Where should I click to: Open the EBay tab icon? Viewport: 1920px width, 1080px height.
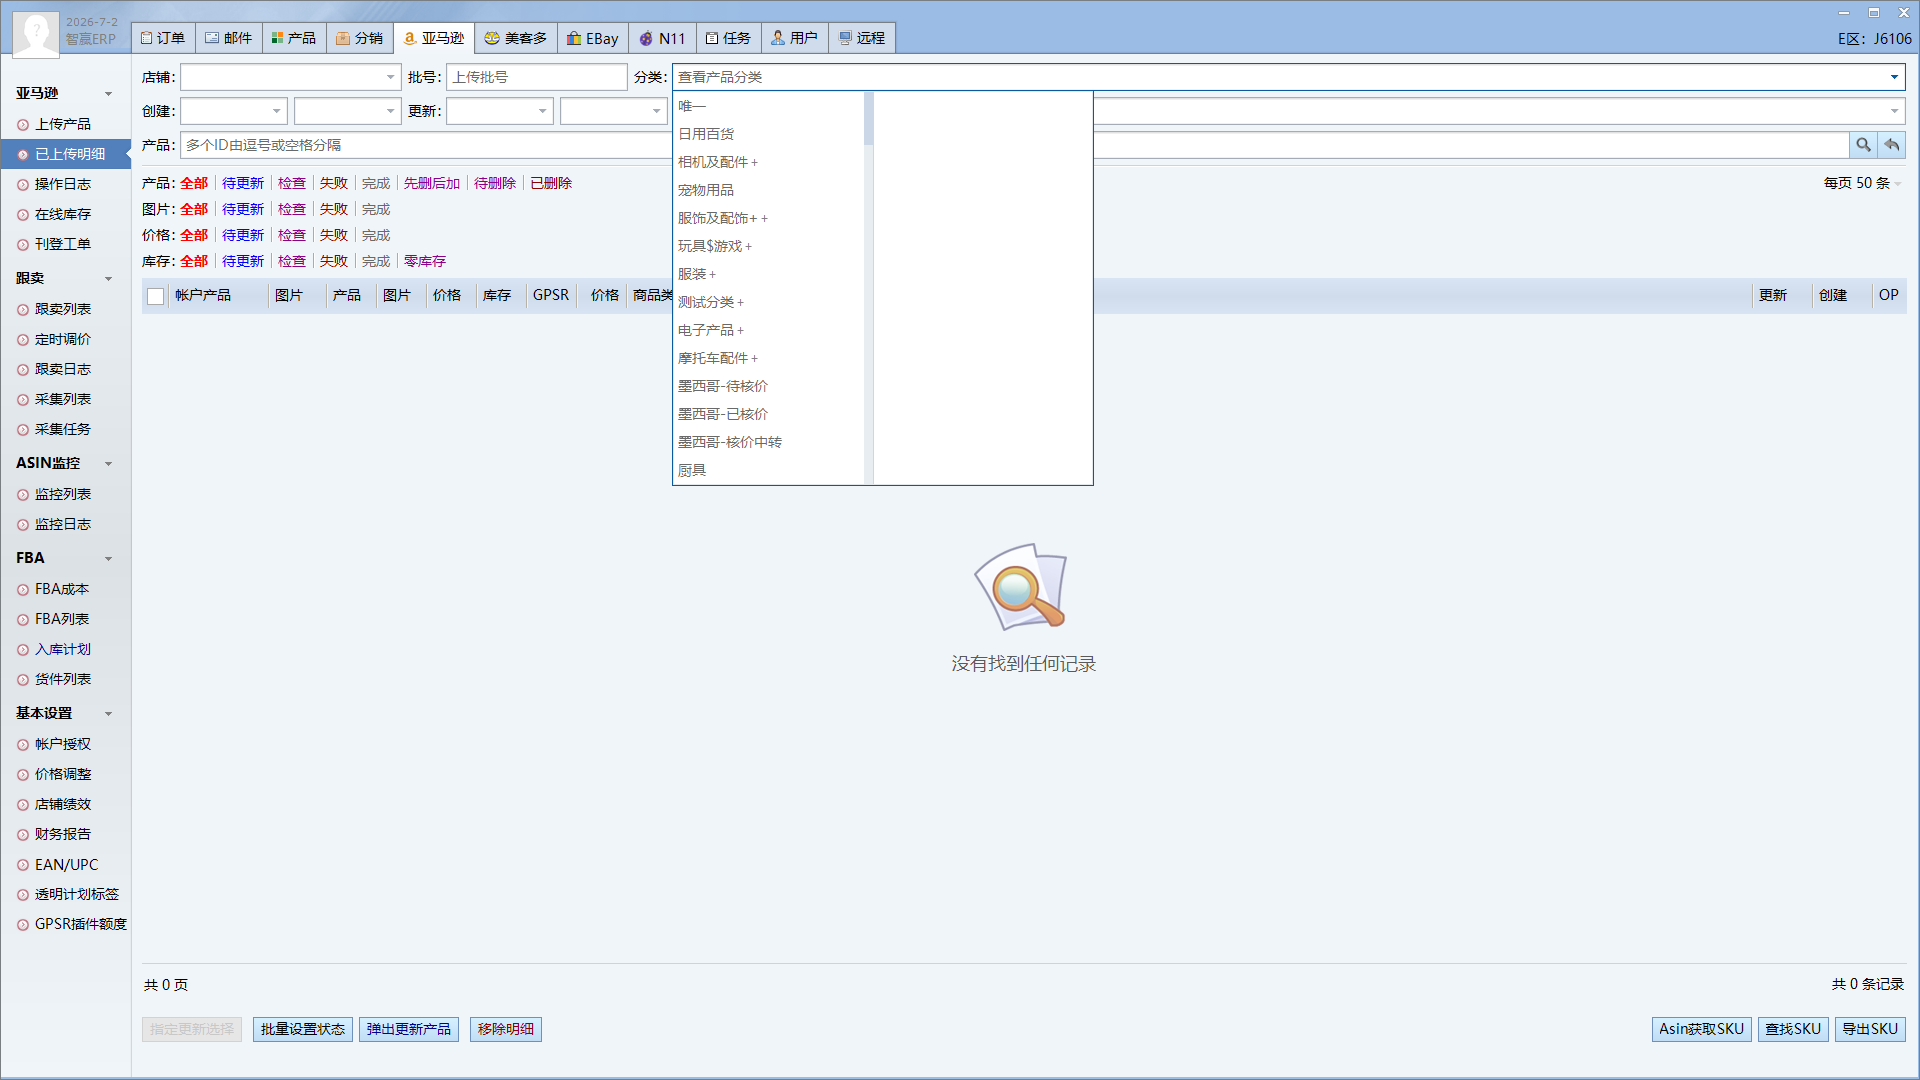point(574,38)
